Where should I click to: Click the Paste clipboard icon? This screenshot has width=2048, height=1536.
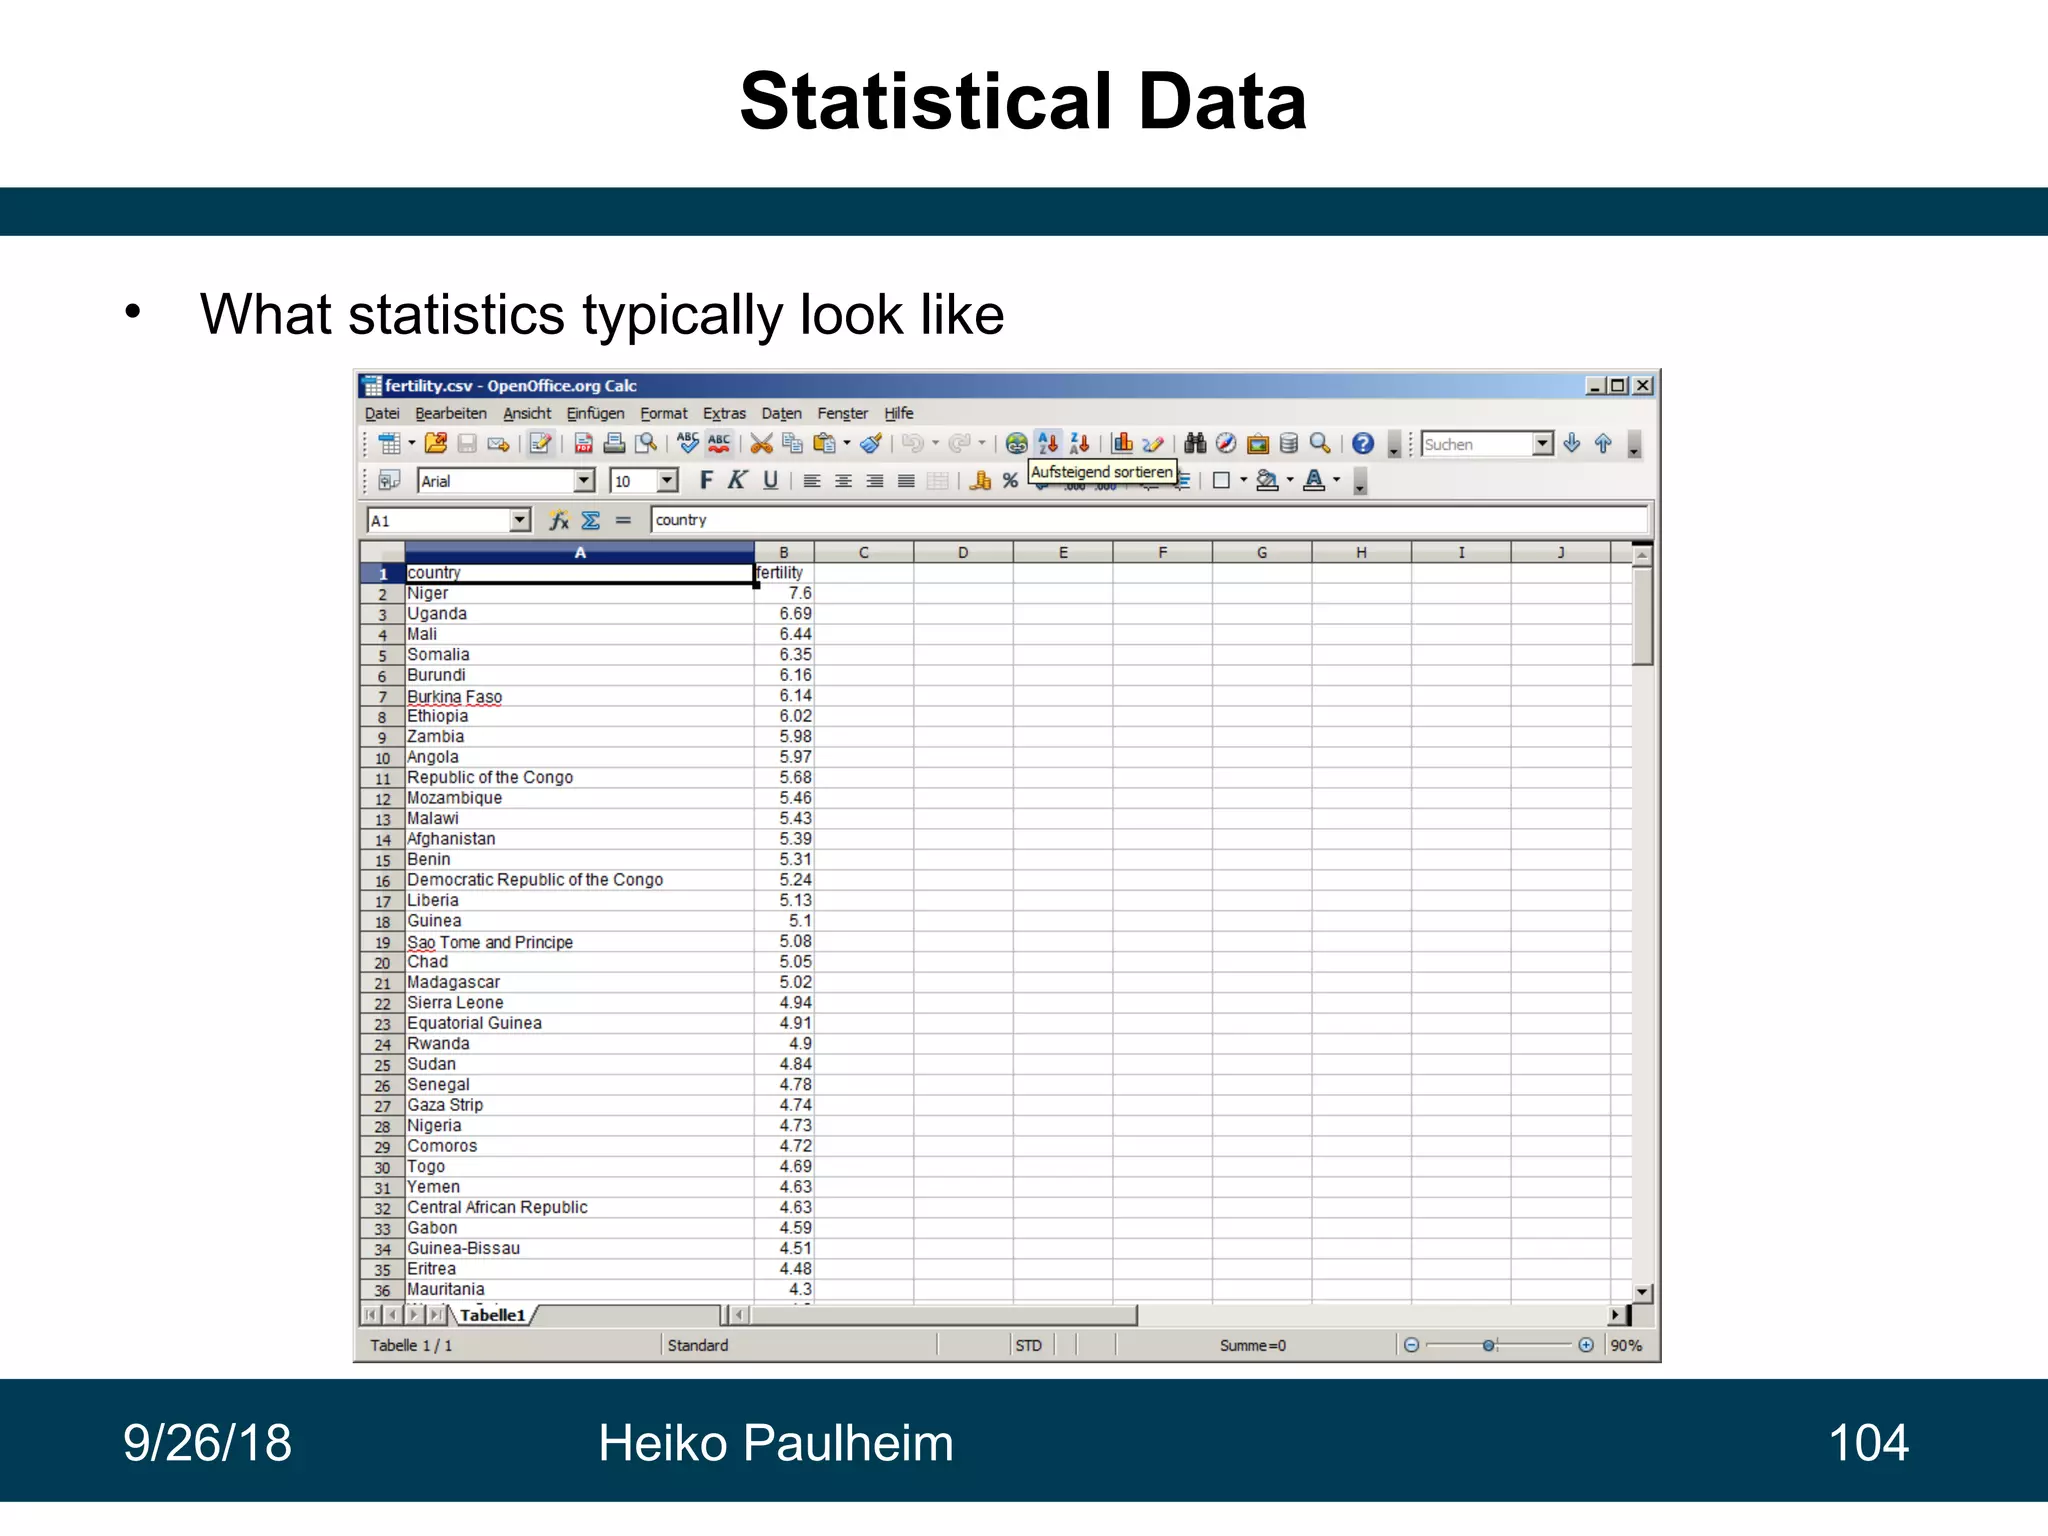tap(824, 444)
